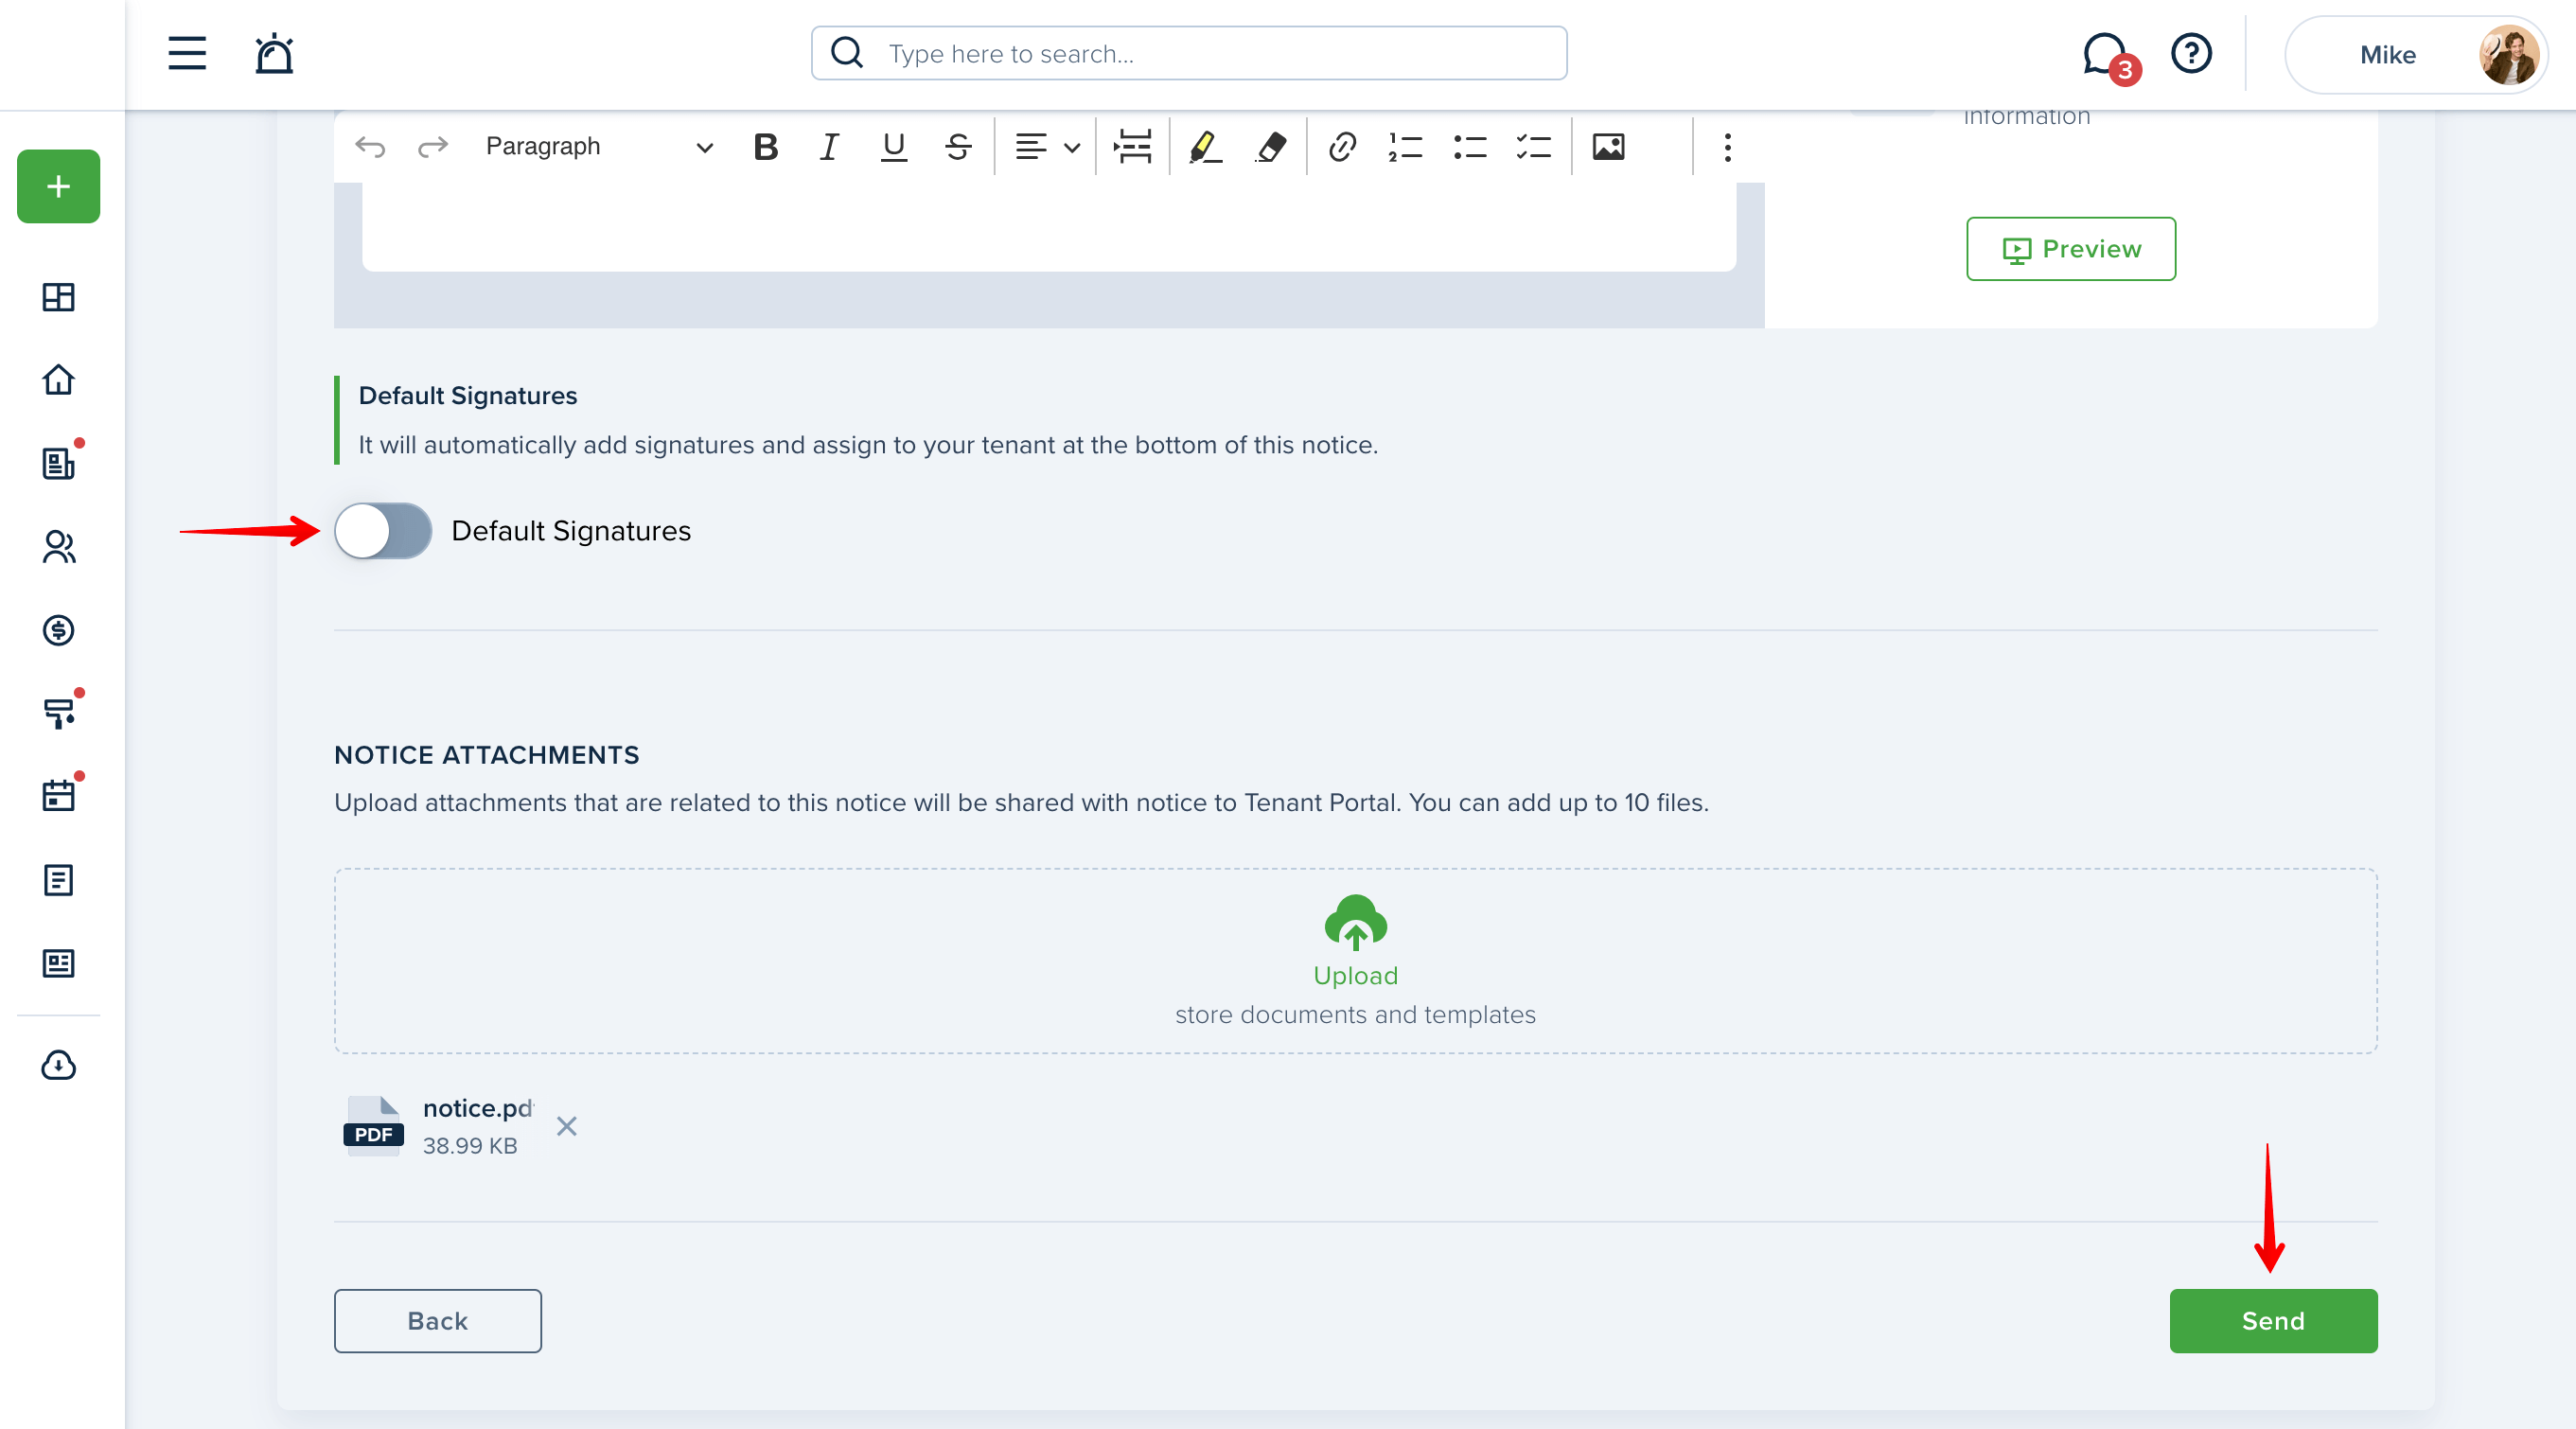Click the search magnifier icon
Screen dimensions: 2576x1429
pos(847,53)
